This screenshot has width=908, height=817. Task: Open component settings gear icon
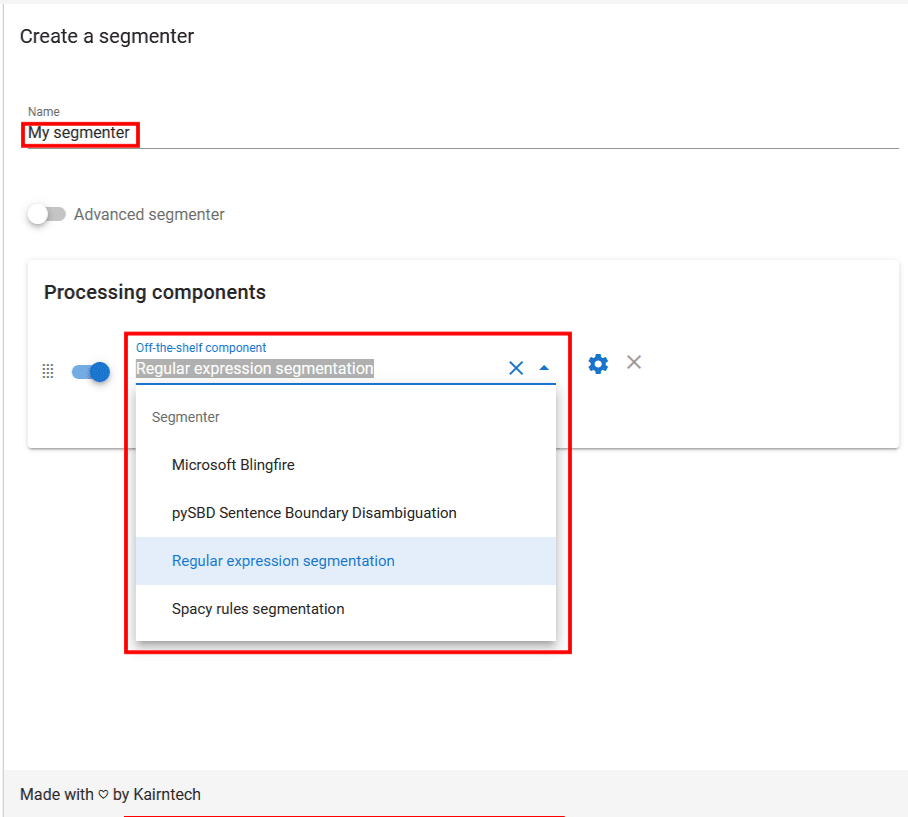point(598,364)
